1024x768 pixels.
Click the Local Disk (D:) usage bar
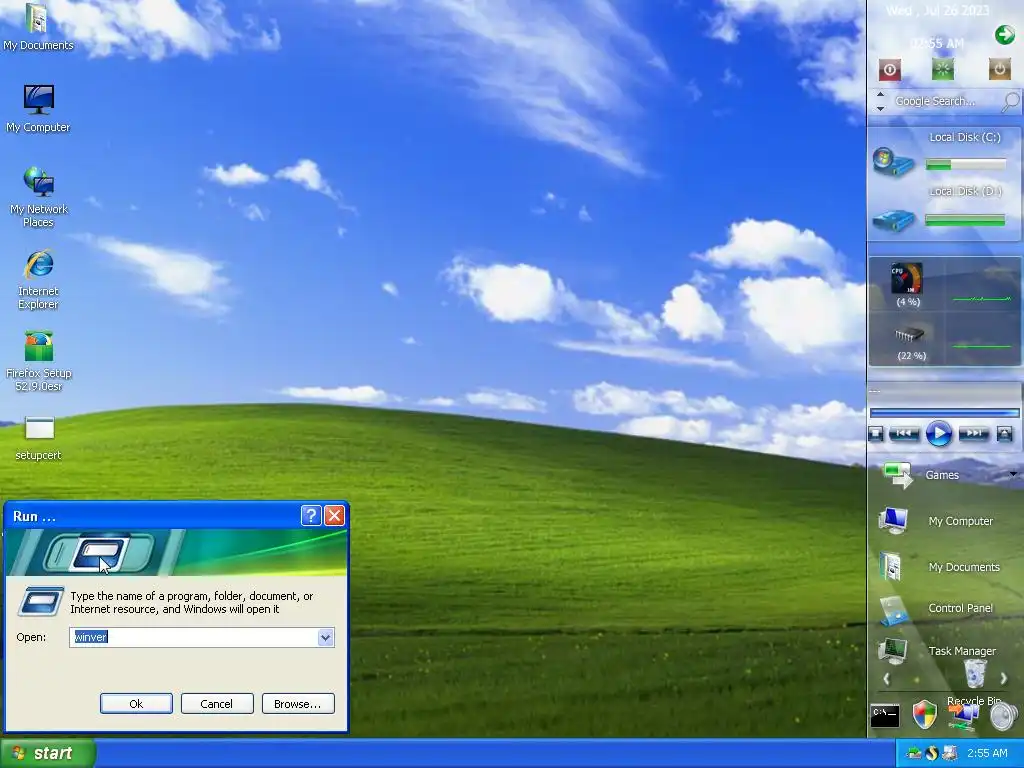pyautogui.click(x=965, y=221)
